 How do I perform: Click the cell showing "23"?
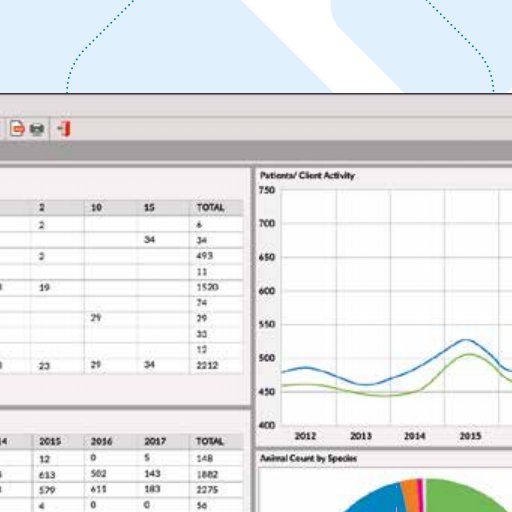click(x=44, y=366)
